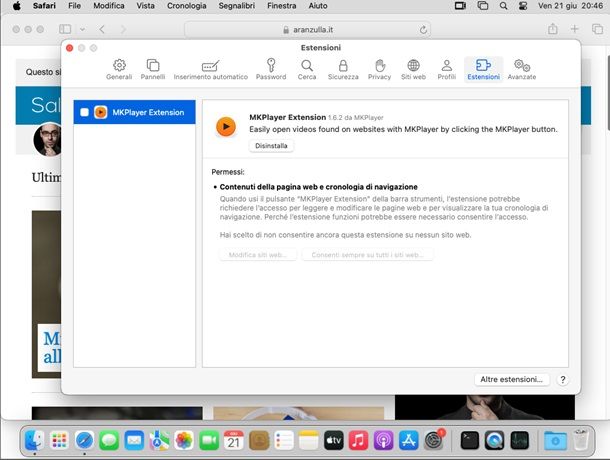Open the Trash in the Dock

(581, 441)
